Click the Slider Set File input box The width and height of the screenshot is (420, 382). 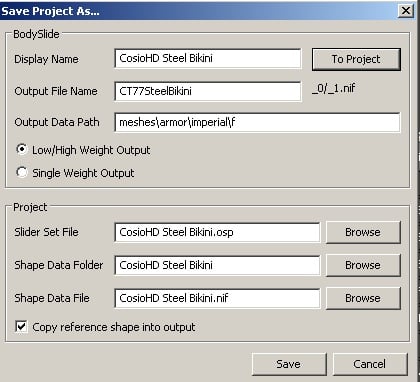pos(217,232)
